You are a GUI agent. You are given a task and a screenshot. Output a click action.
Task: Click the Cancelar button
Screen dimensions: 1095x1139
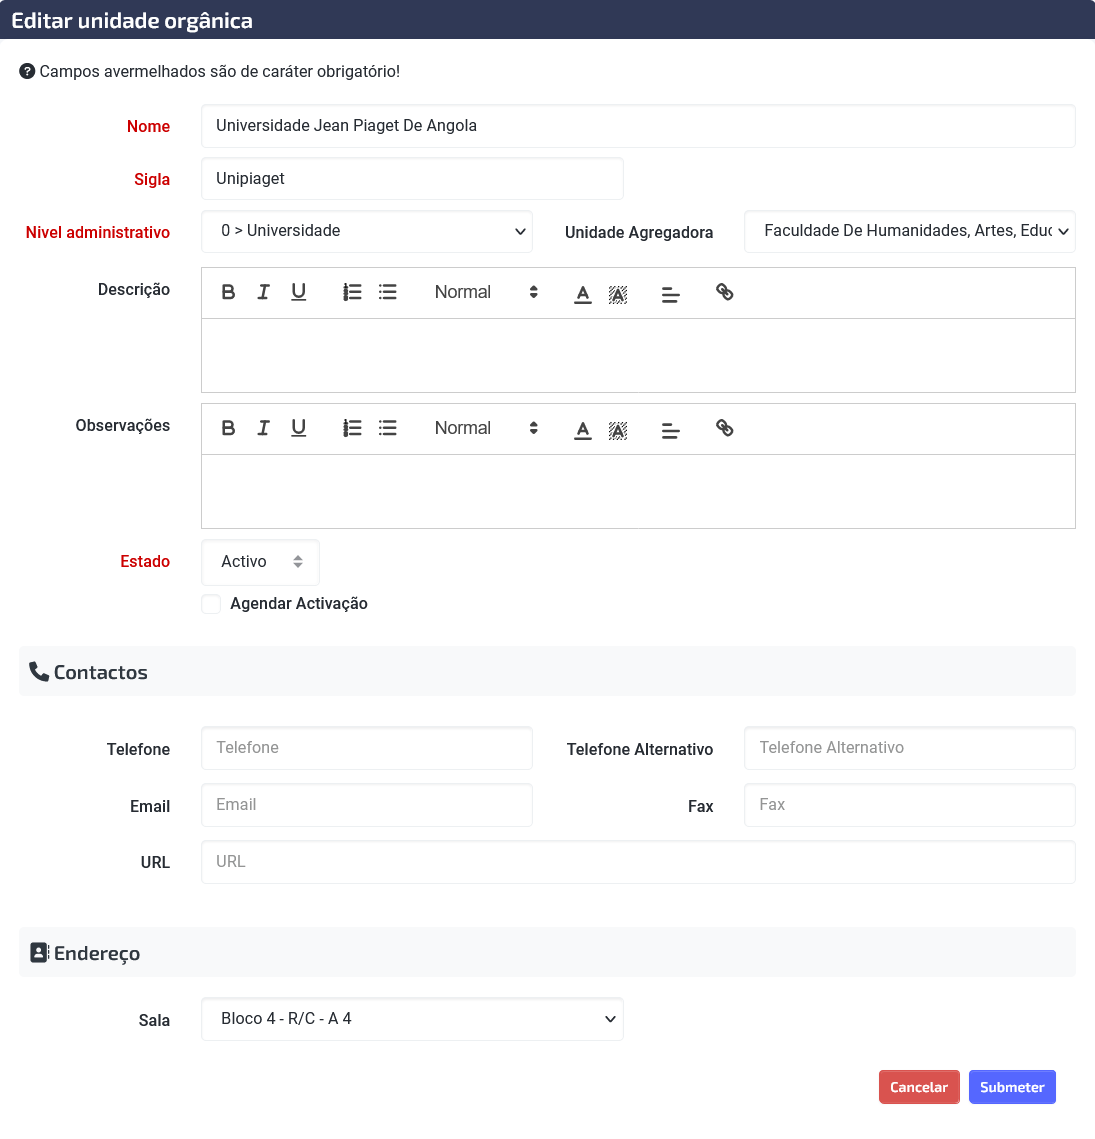(x=919, y=1087)
